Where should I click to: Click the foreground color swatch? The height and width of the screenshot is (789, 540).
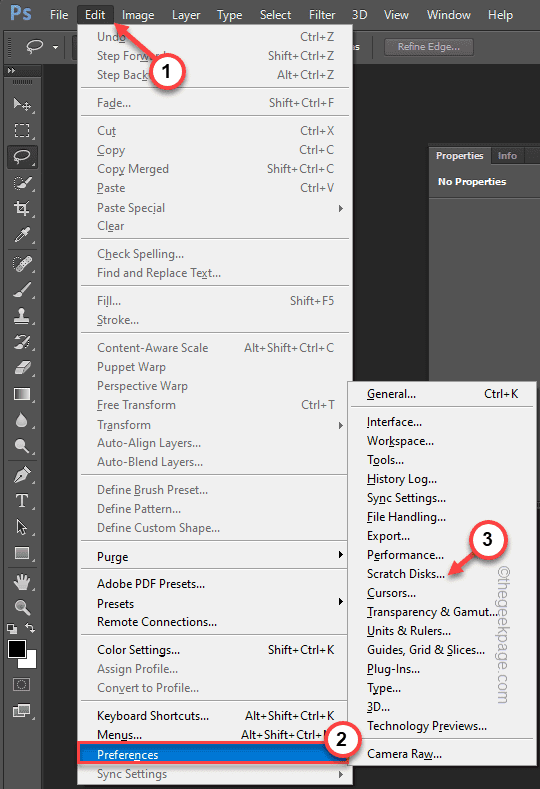tap(16, 649)
